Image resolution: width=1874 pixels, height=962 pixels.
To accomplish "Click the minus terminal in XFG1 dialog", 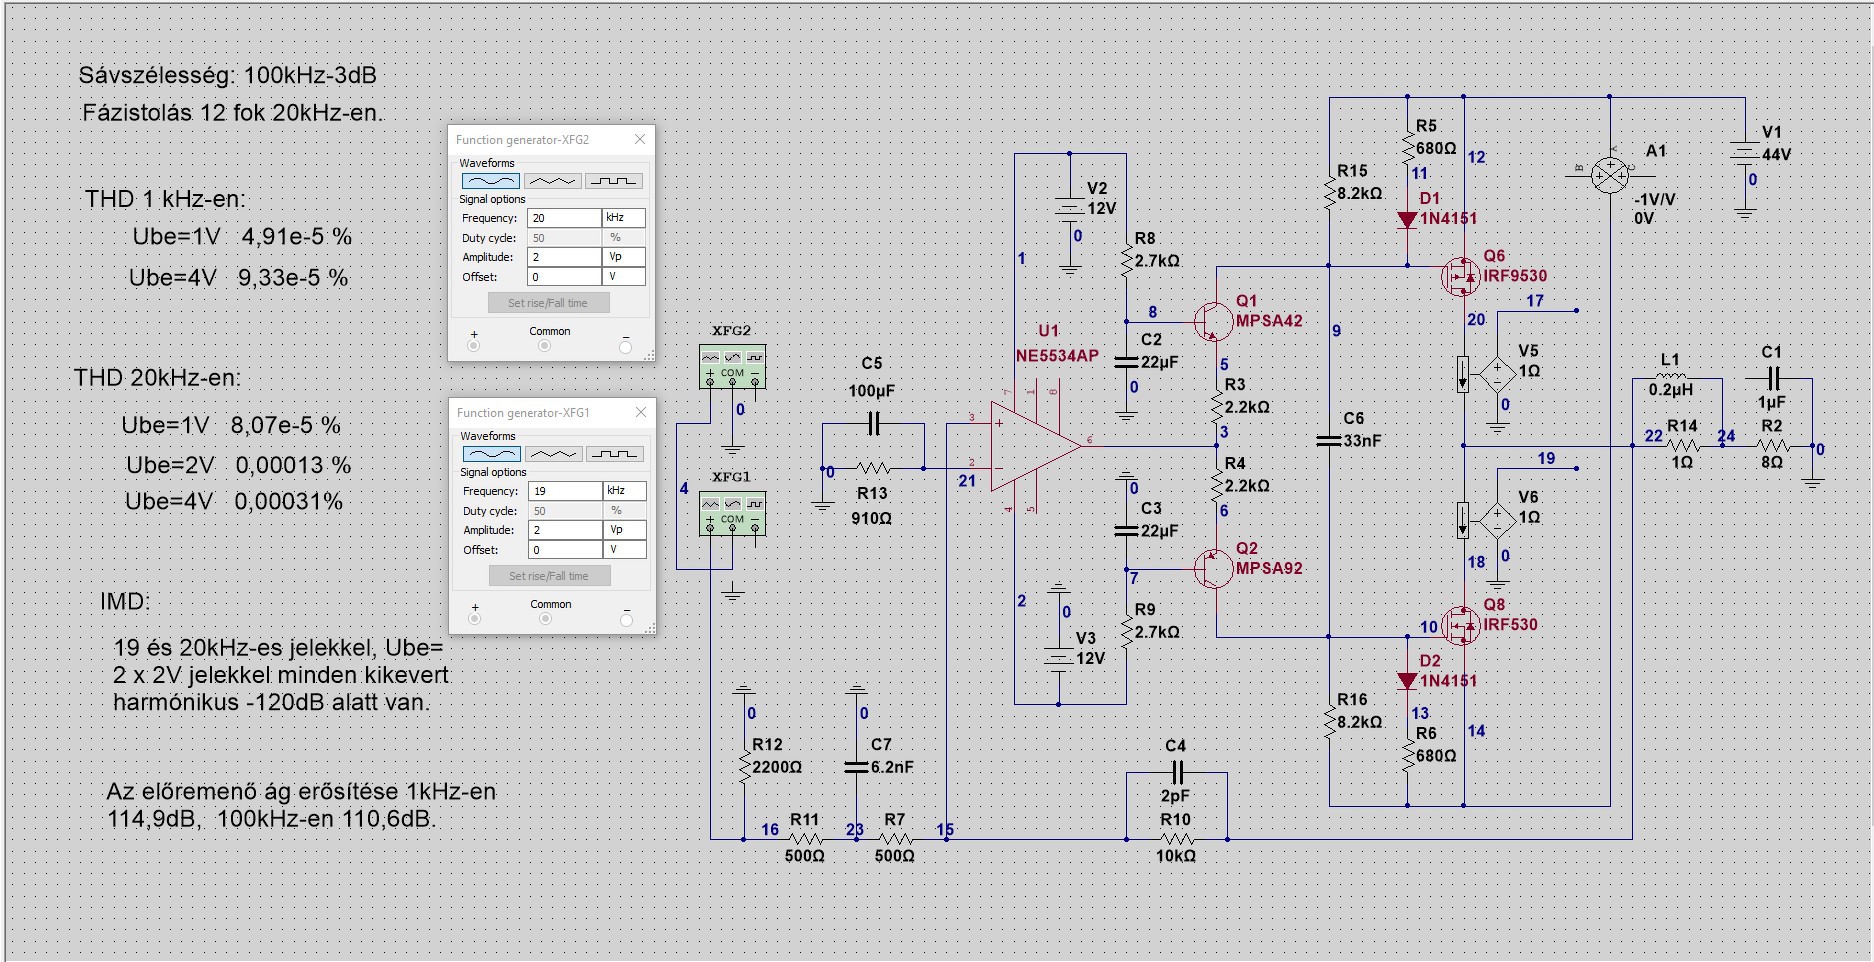I will point(627,620).
